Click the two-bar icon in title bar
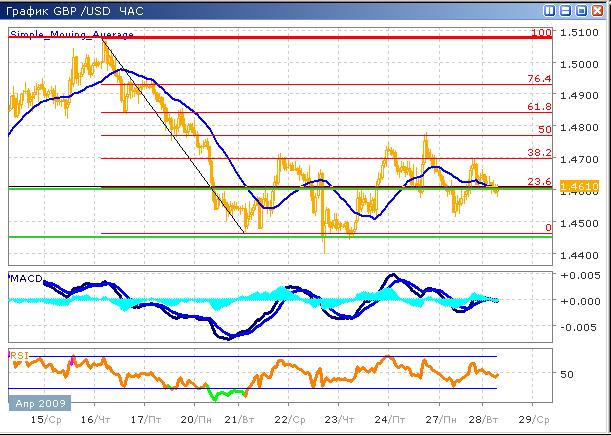 552,10
